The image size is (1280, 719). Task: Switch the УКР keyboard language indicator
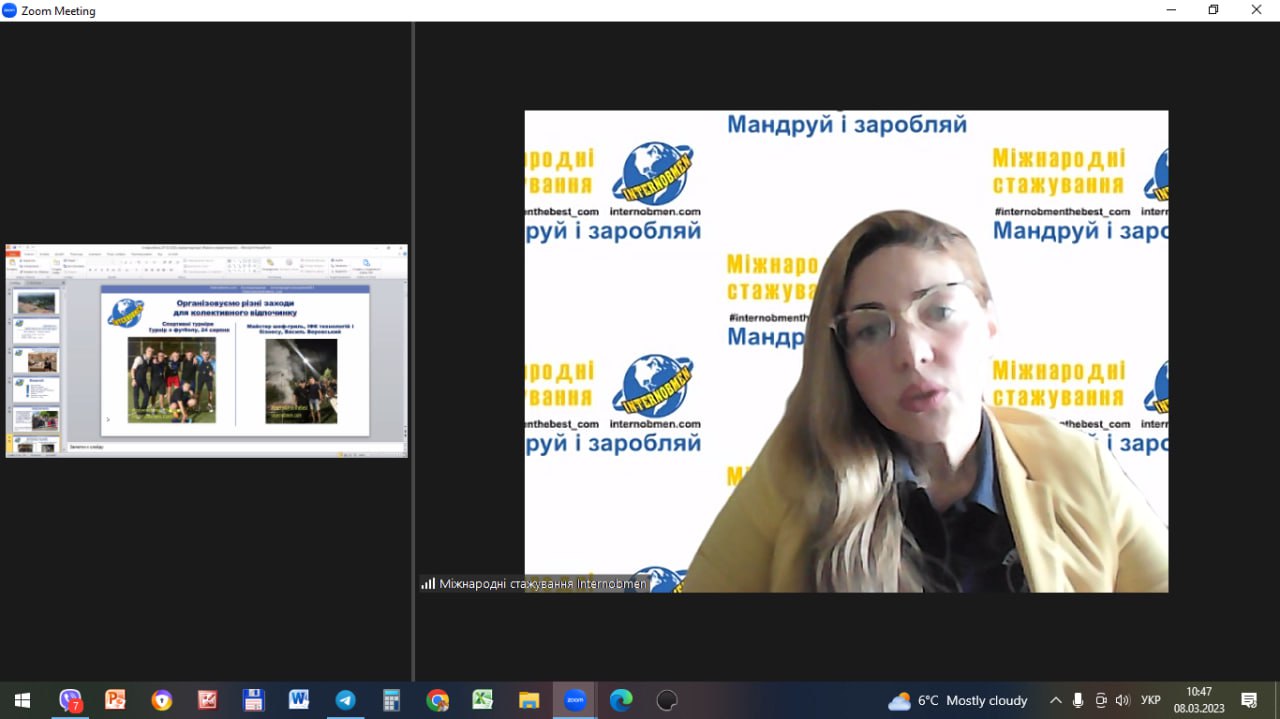[1151, 700]
